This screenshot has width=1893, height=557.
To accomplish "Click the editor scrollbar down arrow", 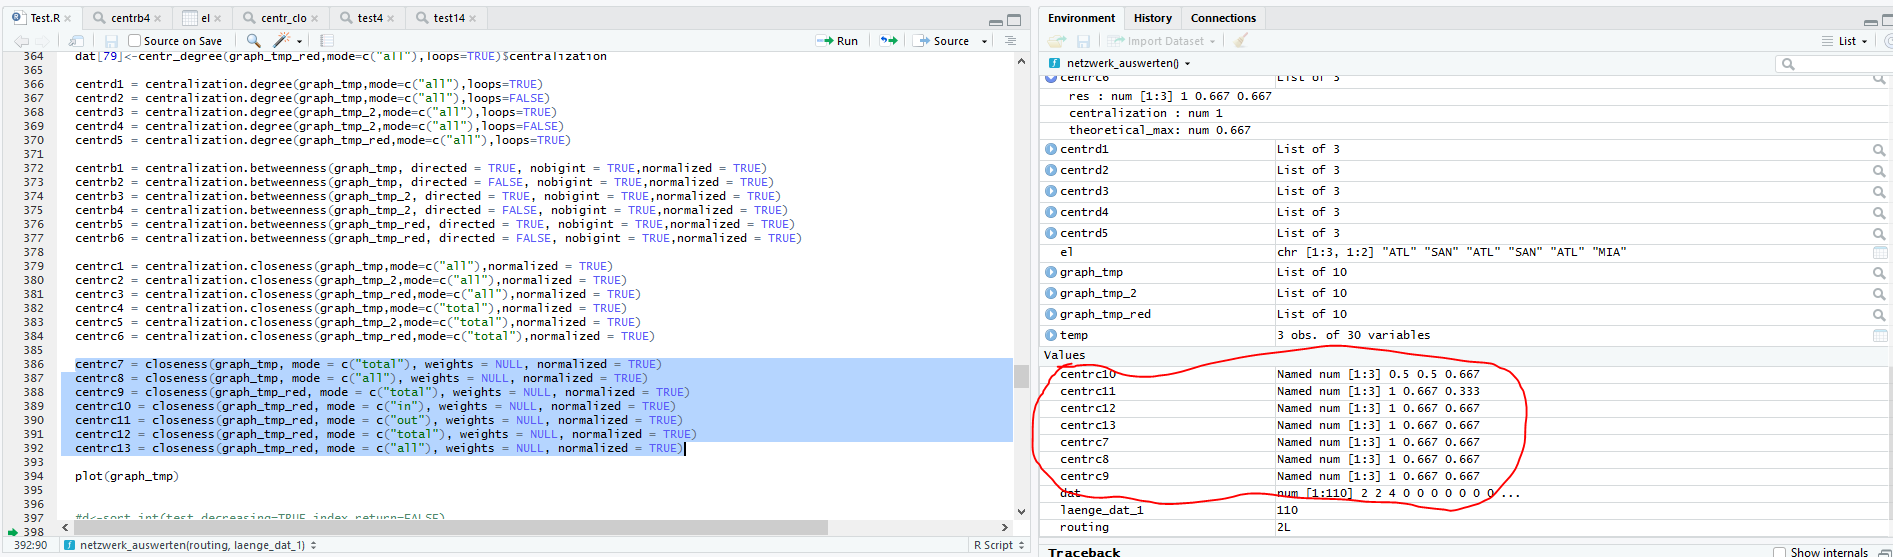I will coord(1021,511).
